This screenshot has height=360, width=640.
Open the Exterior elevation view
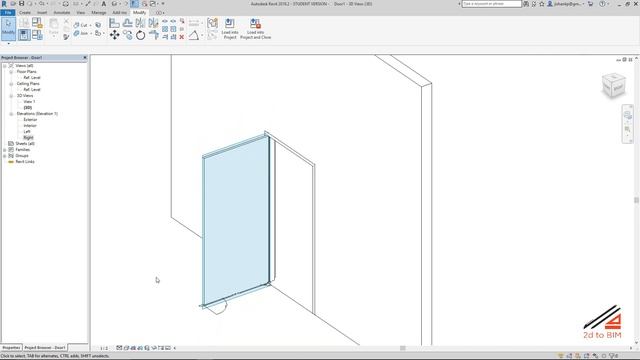tap(30, 120)
